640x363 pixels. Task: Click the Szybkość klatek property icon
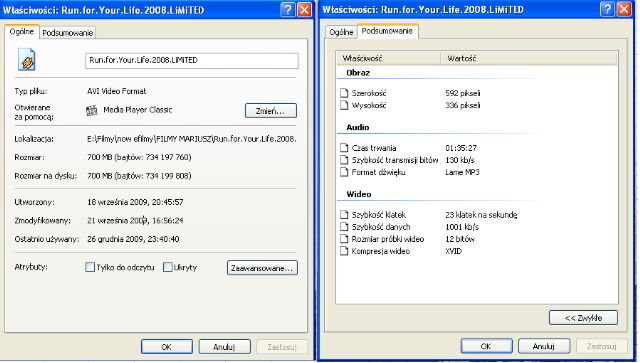coord(344,215)
